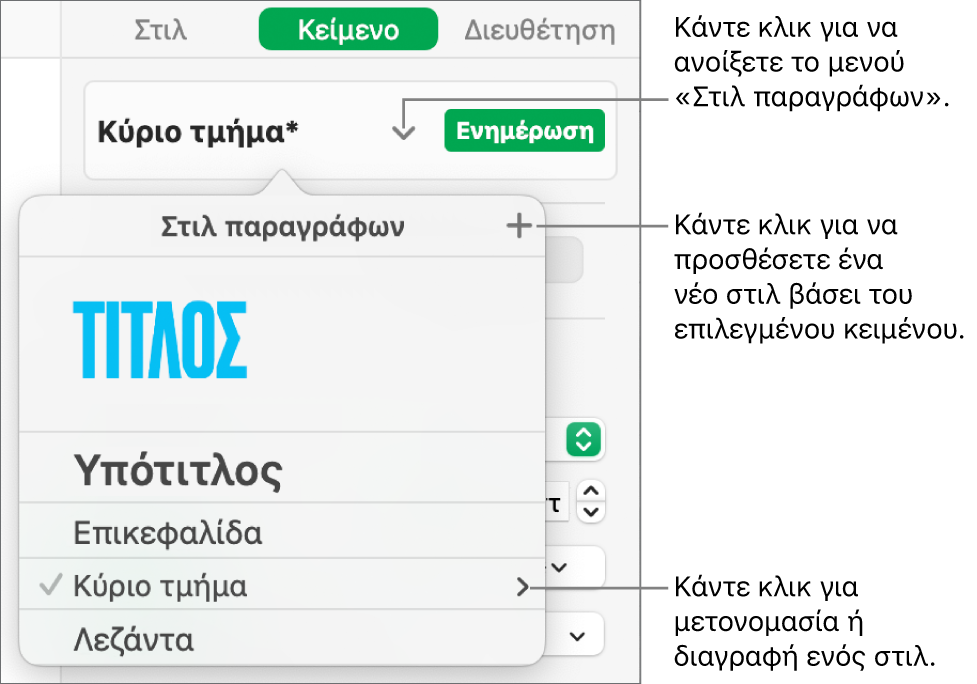The height and width of the screenshot is (684, 977).
Task: Increase font size with up stepper
Action: (x=591, y=491)
